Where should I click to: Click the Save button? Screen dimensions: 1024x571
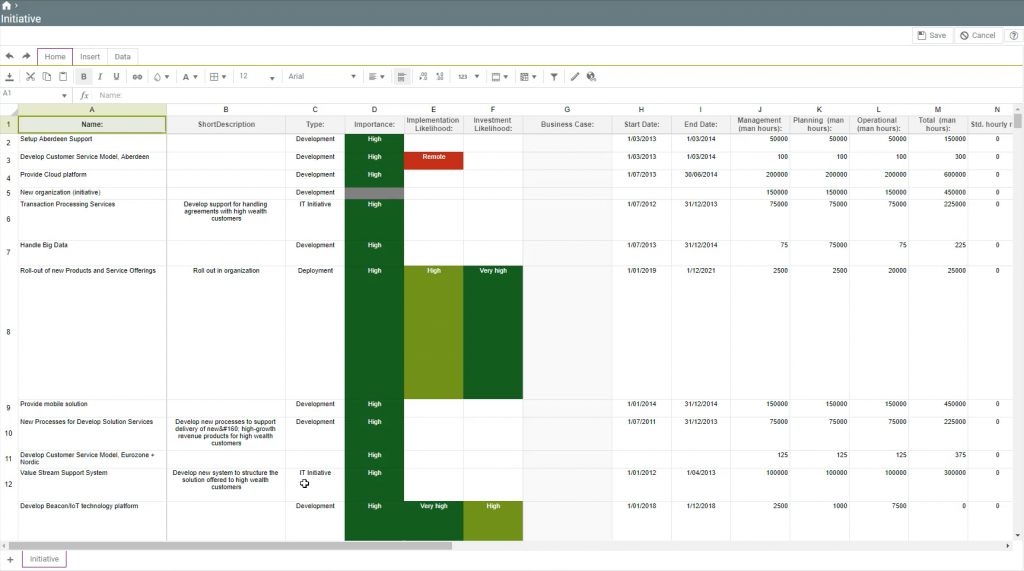932,35
